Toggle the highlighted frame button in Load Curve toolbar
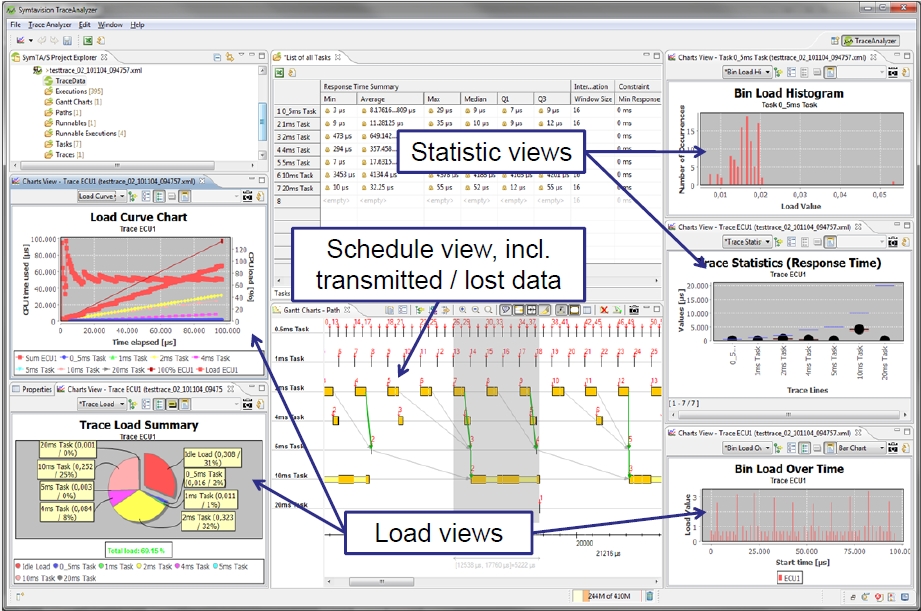The image size is (921, 611). pos(185,196)
